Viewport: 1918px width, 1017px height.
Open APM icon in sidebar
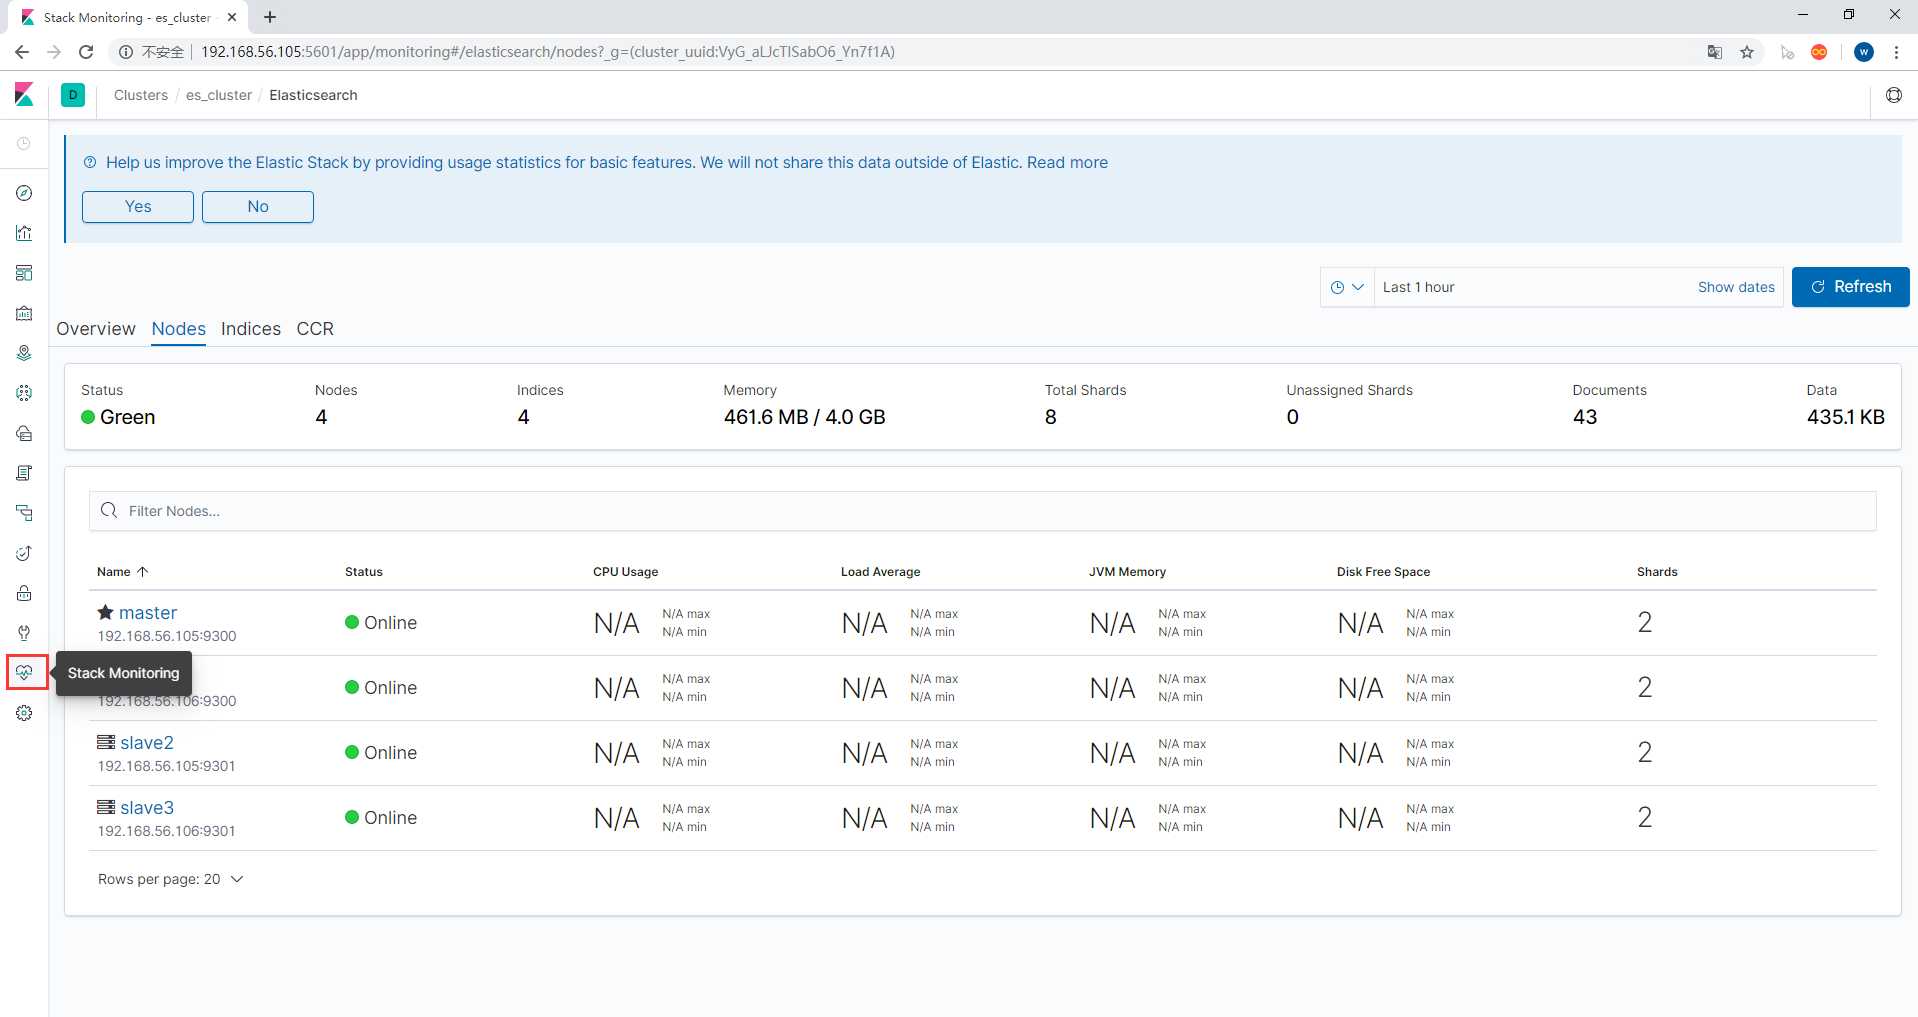point(24,513)
